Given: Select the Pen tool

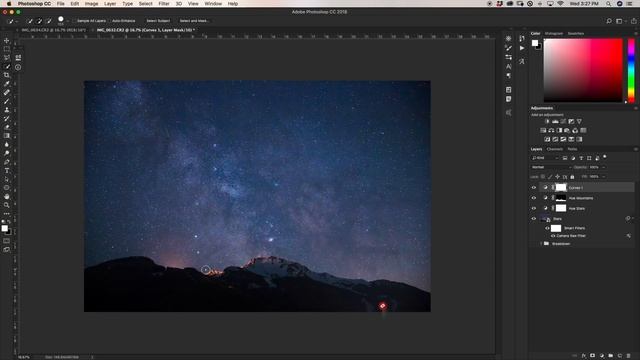Looking at the screenshot, I should tap(7, 162).
